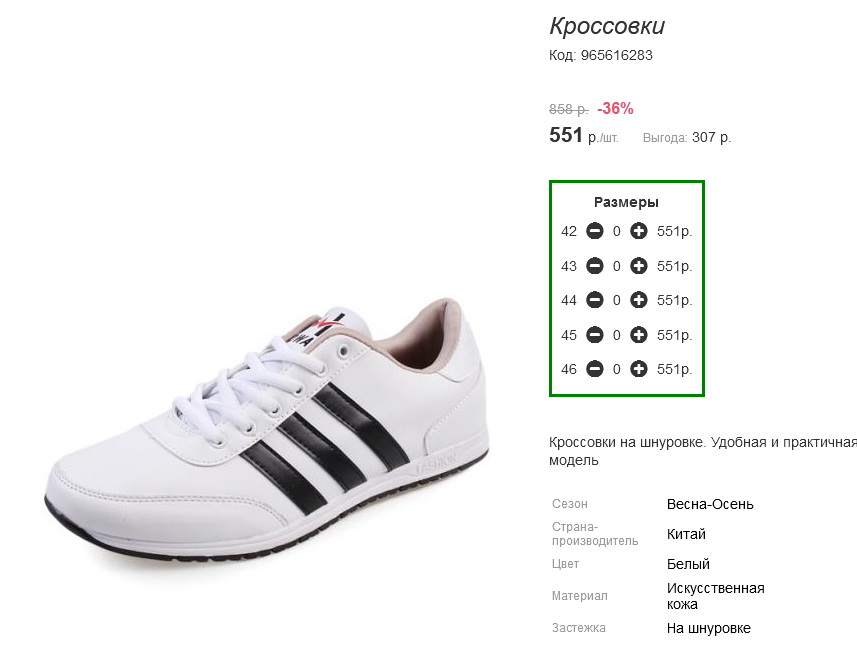Increase quantity for size 42
Image resolution: width=857 pixels, height=672 pixels.
tap(639, 231)
